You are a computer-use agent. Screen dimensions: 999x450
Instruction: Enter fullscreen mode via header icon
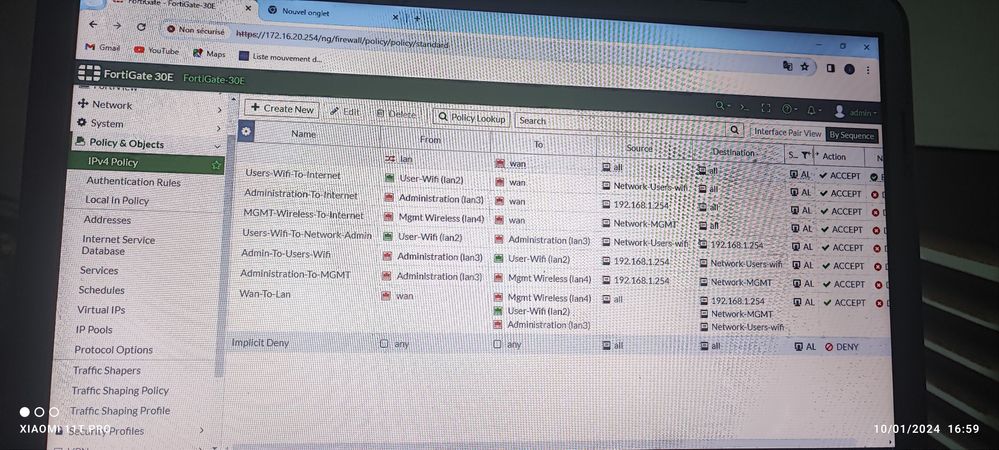point(766,108)
